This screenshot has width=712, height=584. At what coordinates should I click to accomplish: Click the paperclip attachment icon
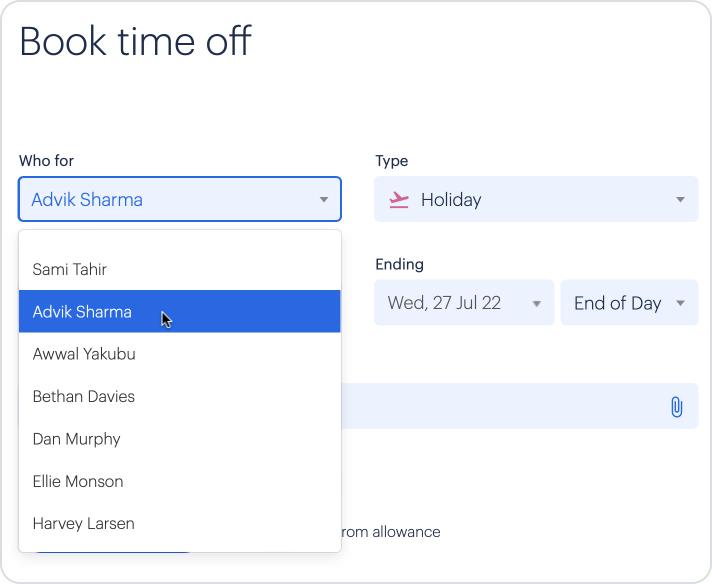click(x=677, y=406)
